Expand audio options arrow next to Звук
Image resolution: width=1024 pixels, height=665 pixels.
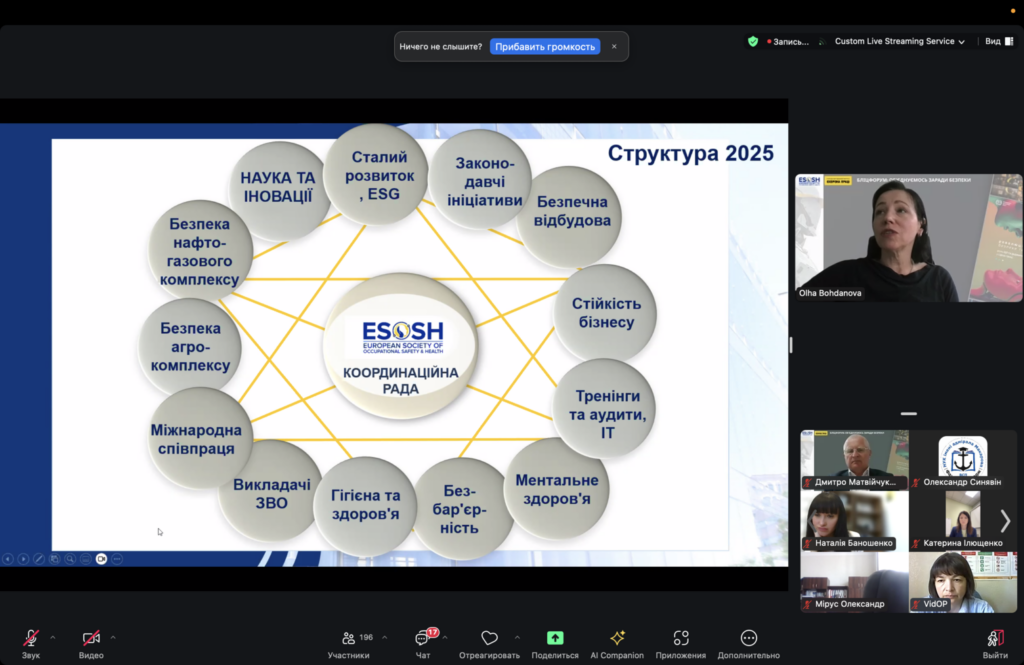coord(53,637)
